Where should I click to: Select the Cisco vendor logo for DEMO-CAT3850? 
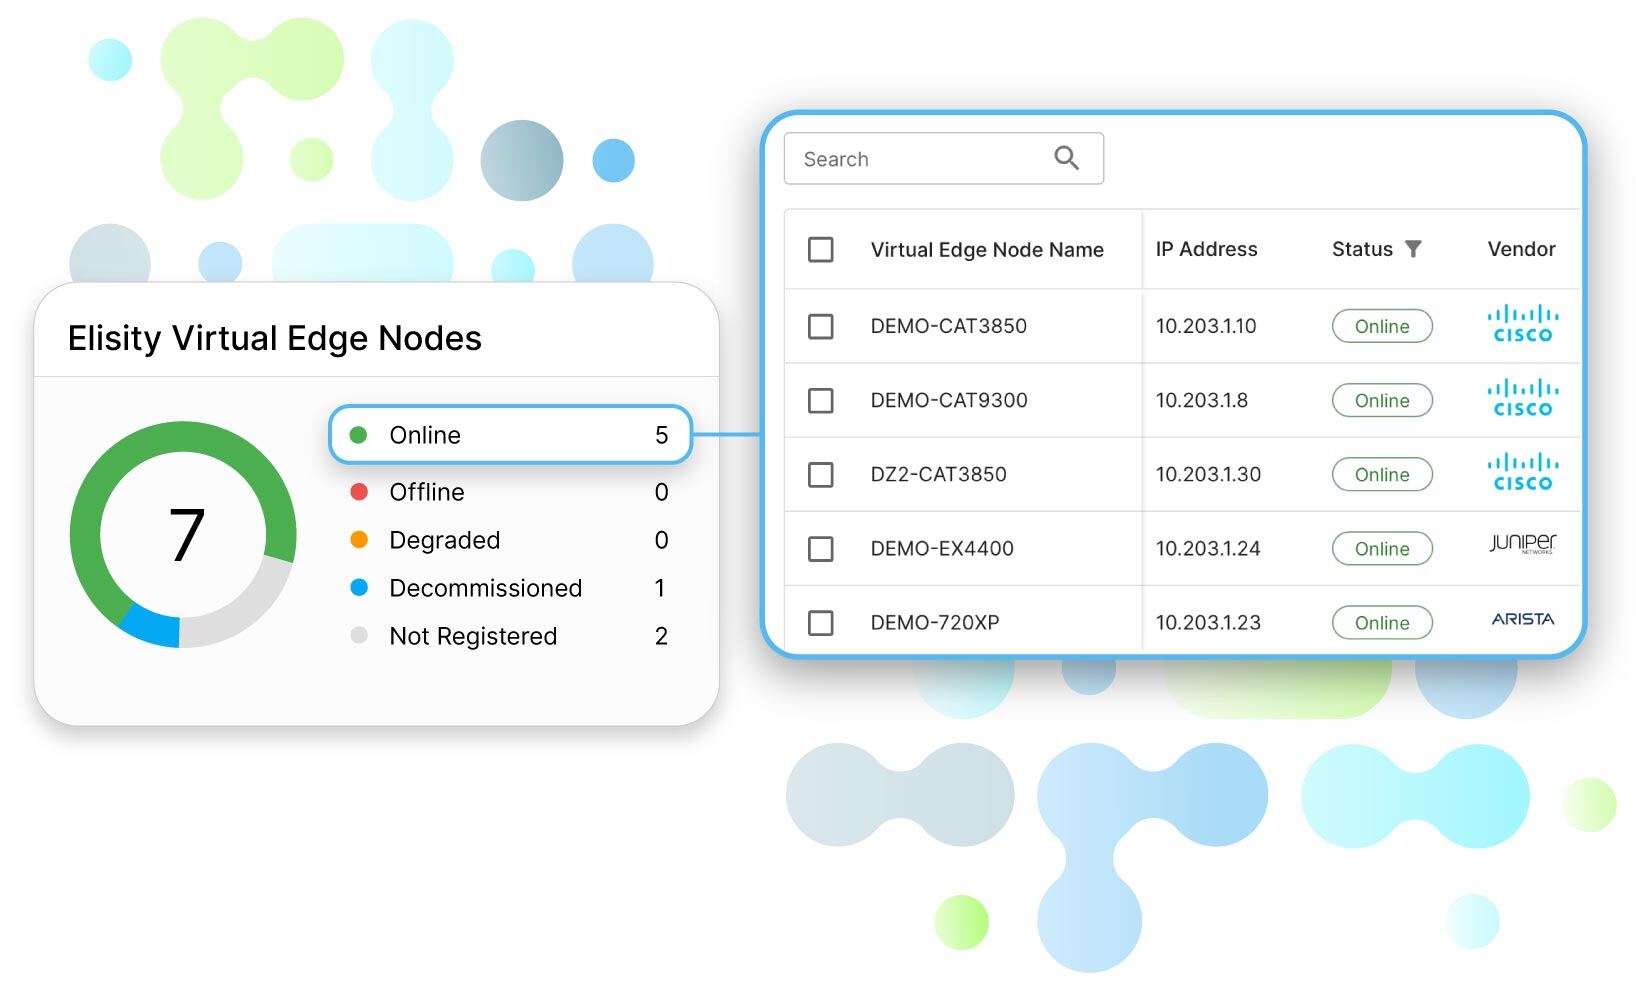1522,325
